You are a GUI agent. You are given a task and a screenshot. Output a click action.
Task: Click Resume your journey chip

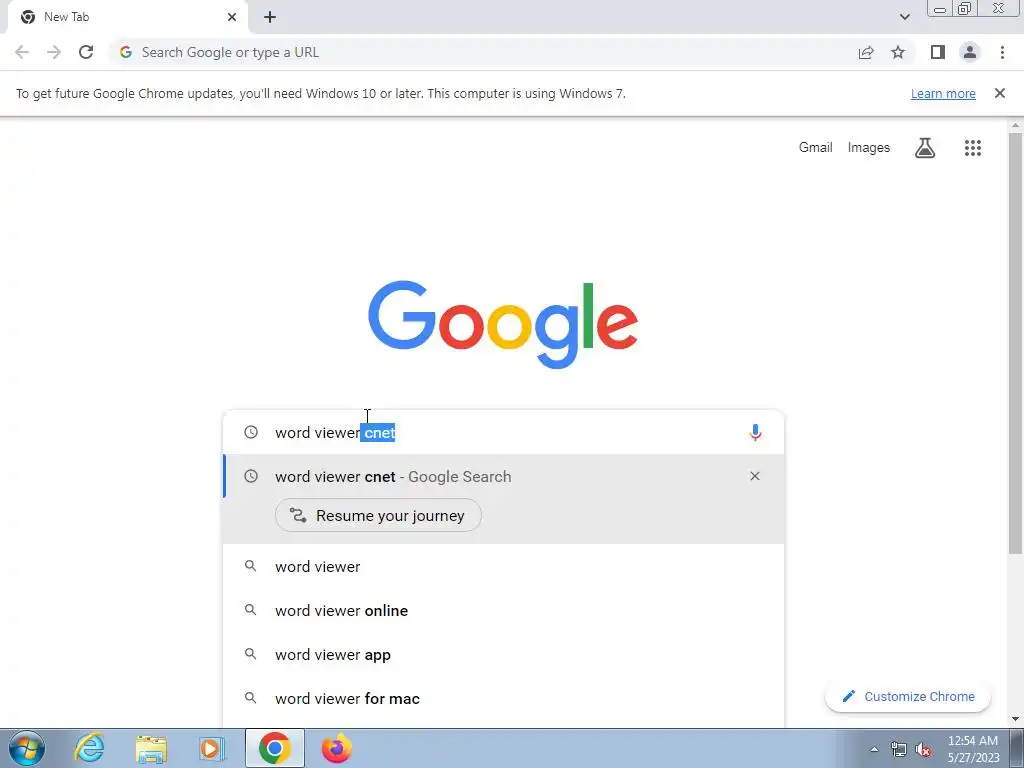[378, 515]
